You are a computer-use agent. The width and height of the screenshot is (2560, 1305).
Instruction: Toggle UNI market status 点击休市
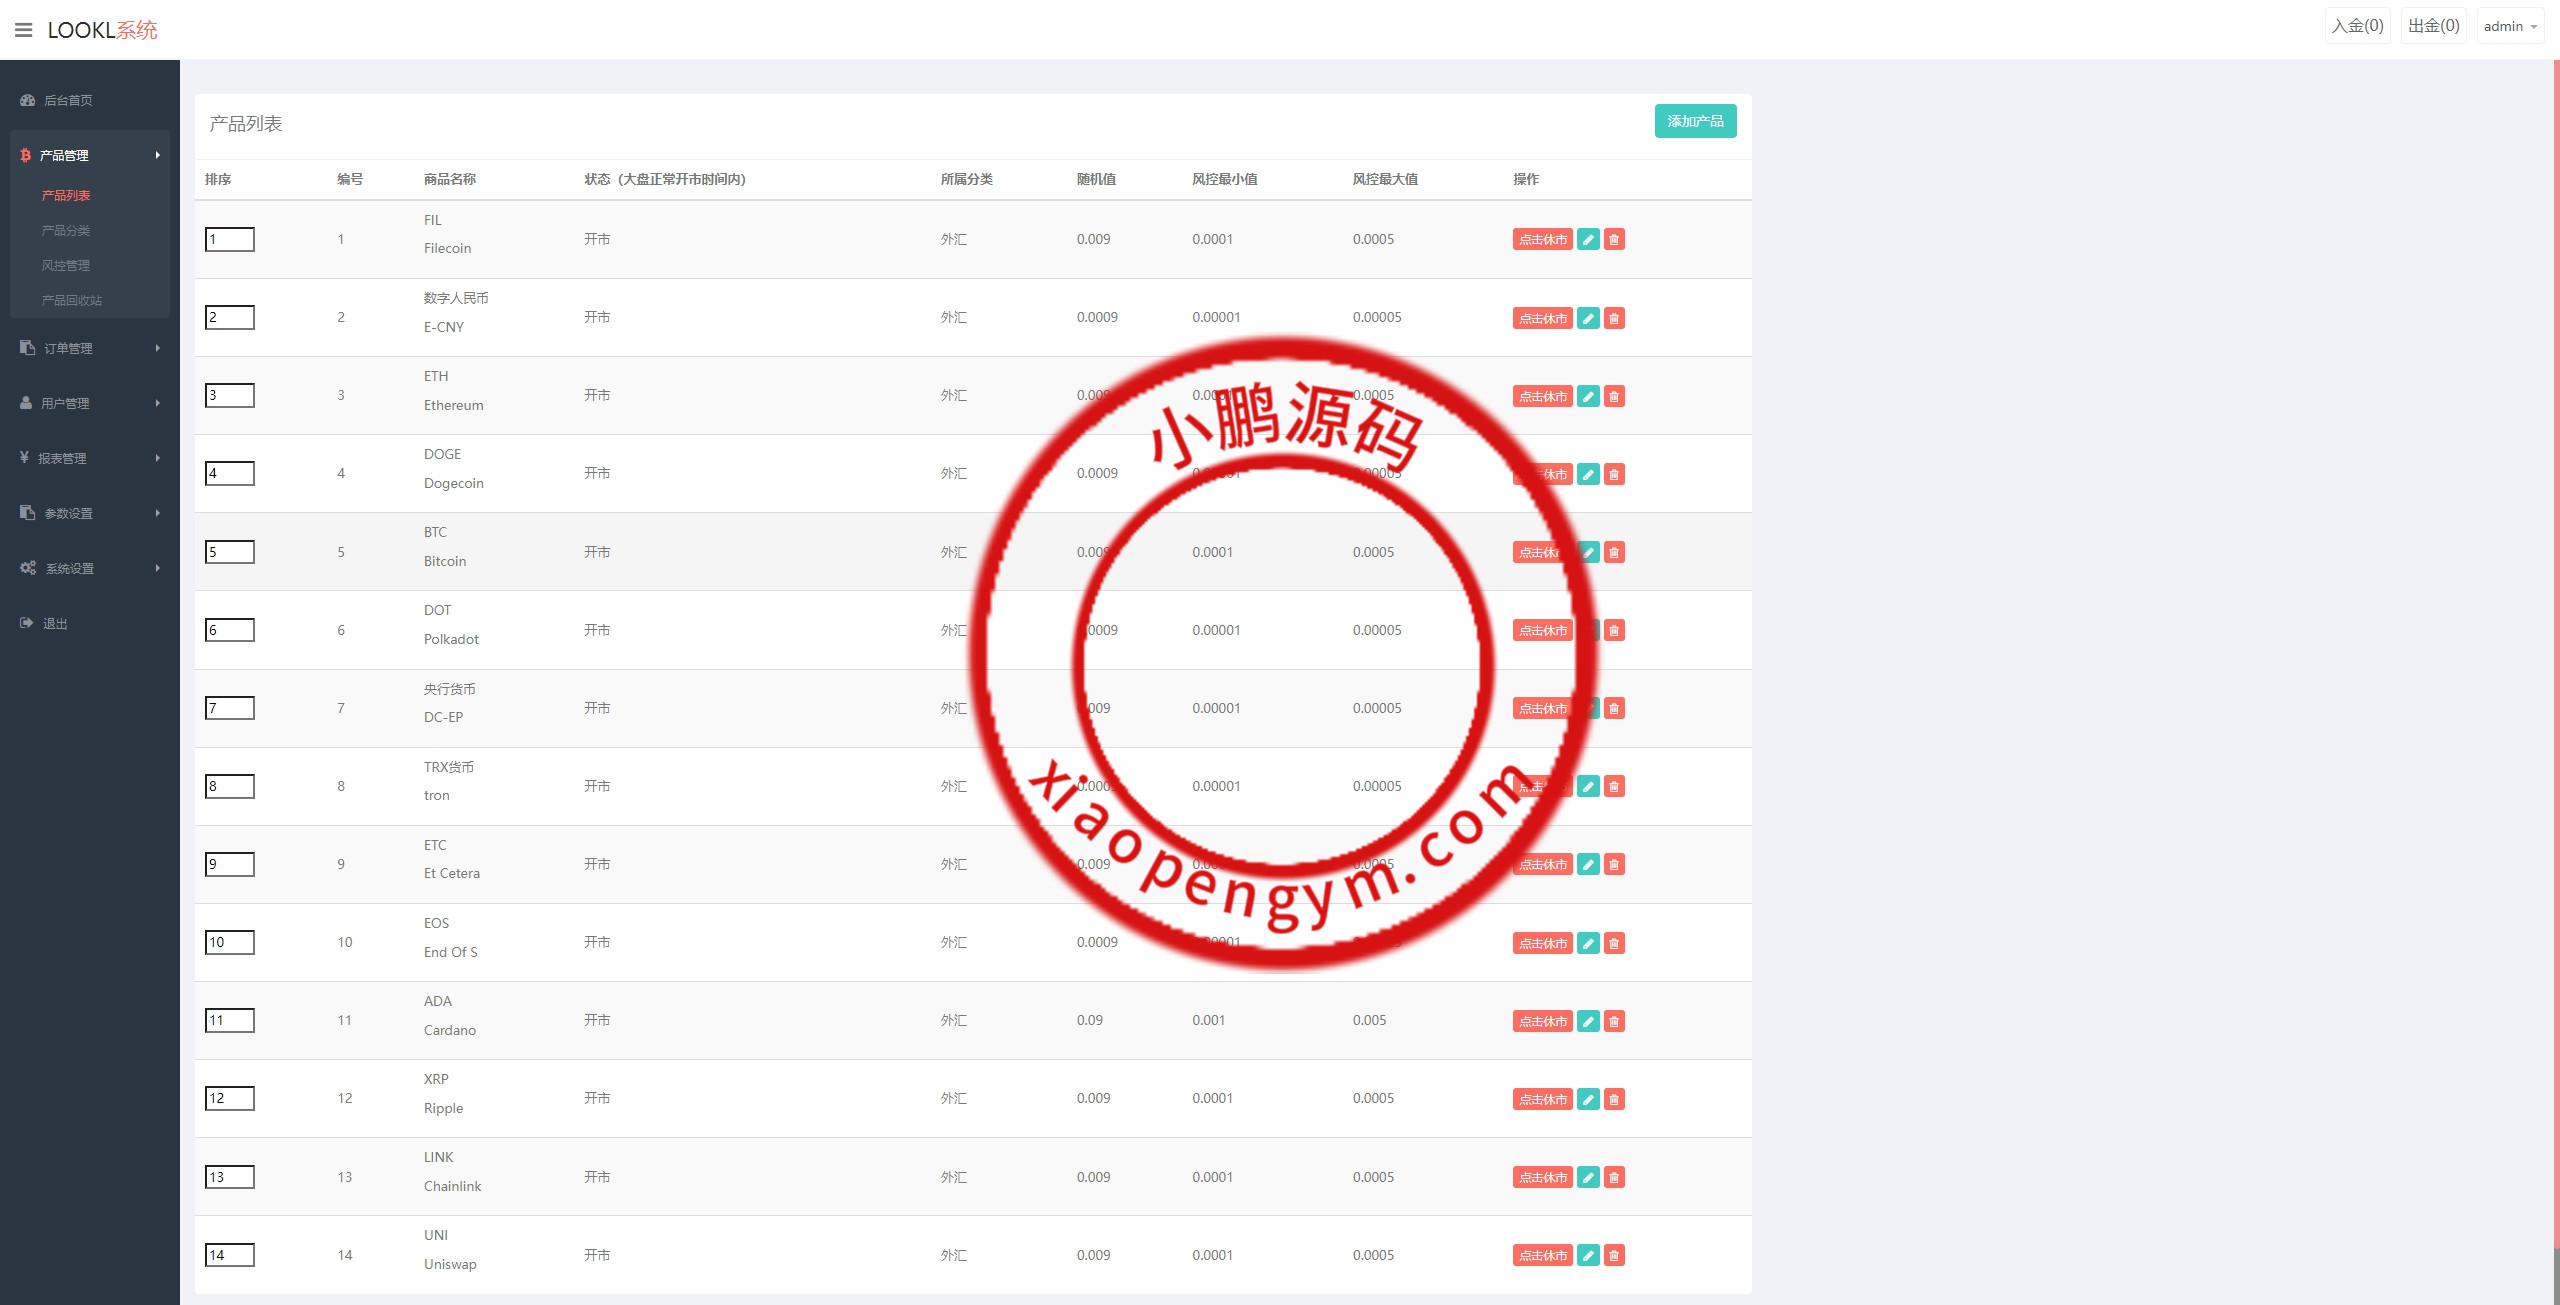tap(1542, 1255)
